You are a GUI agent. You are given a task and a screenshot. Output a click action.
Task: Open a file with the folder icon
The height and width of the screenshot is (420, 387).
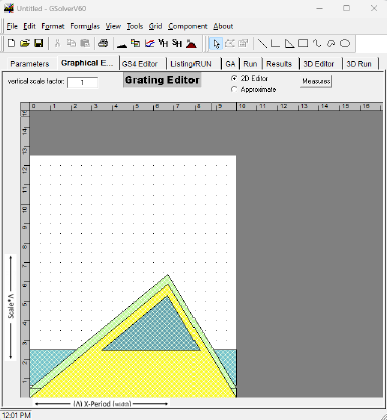(x=25, y=43)
